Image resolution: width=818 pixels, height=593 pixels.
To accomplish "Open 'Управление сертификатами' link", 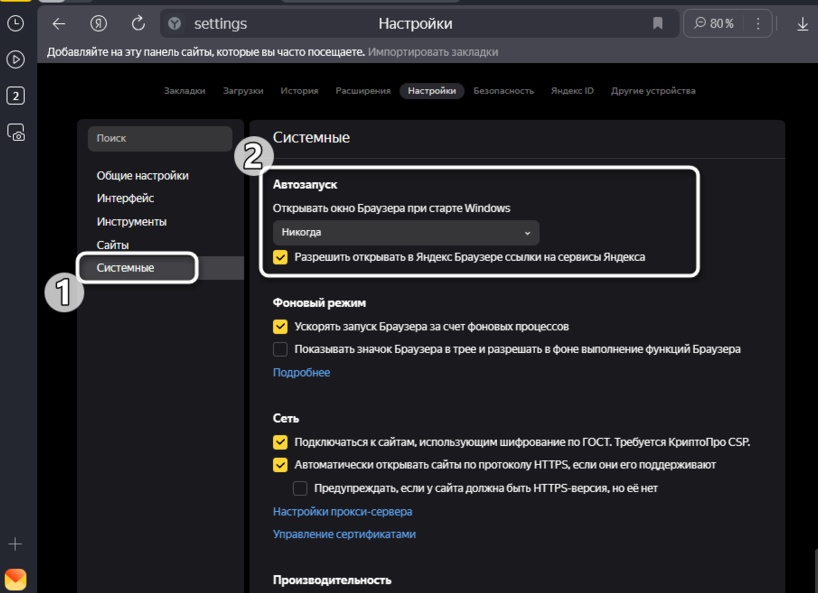I will (344, 534).
